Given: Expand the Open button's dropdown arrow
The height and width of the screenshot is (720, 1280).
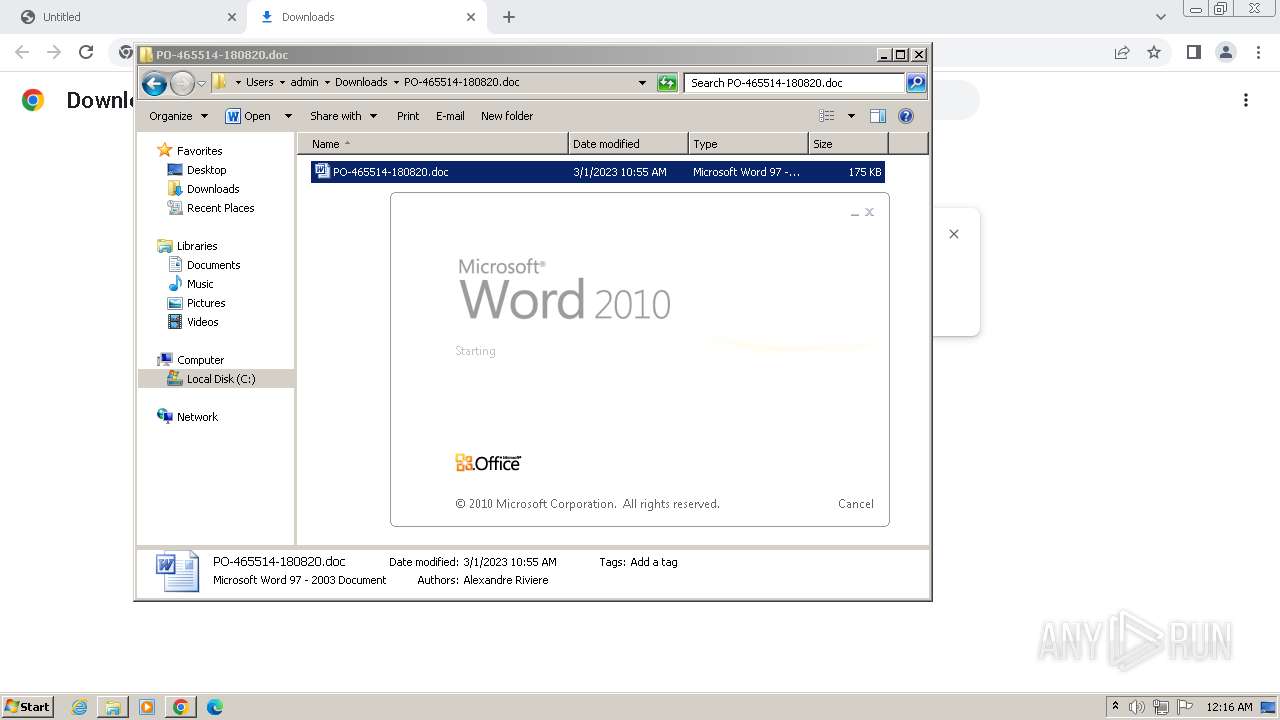Looking at the screenshot, I should coord(288,116).
